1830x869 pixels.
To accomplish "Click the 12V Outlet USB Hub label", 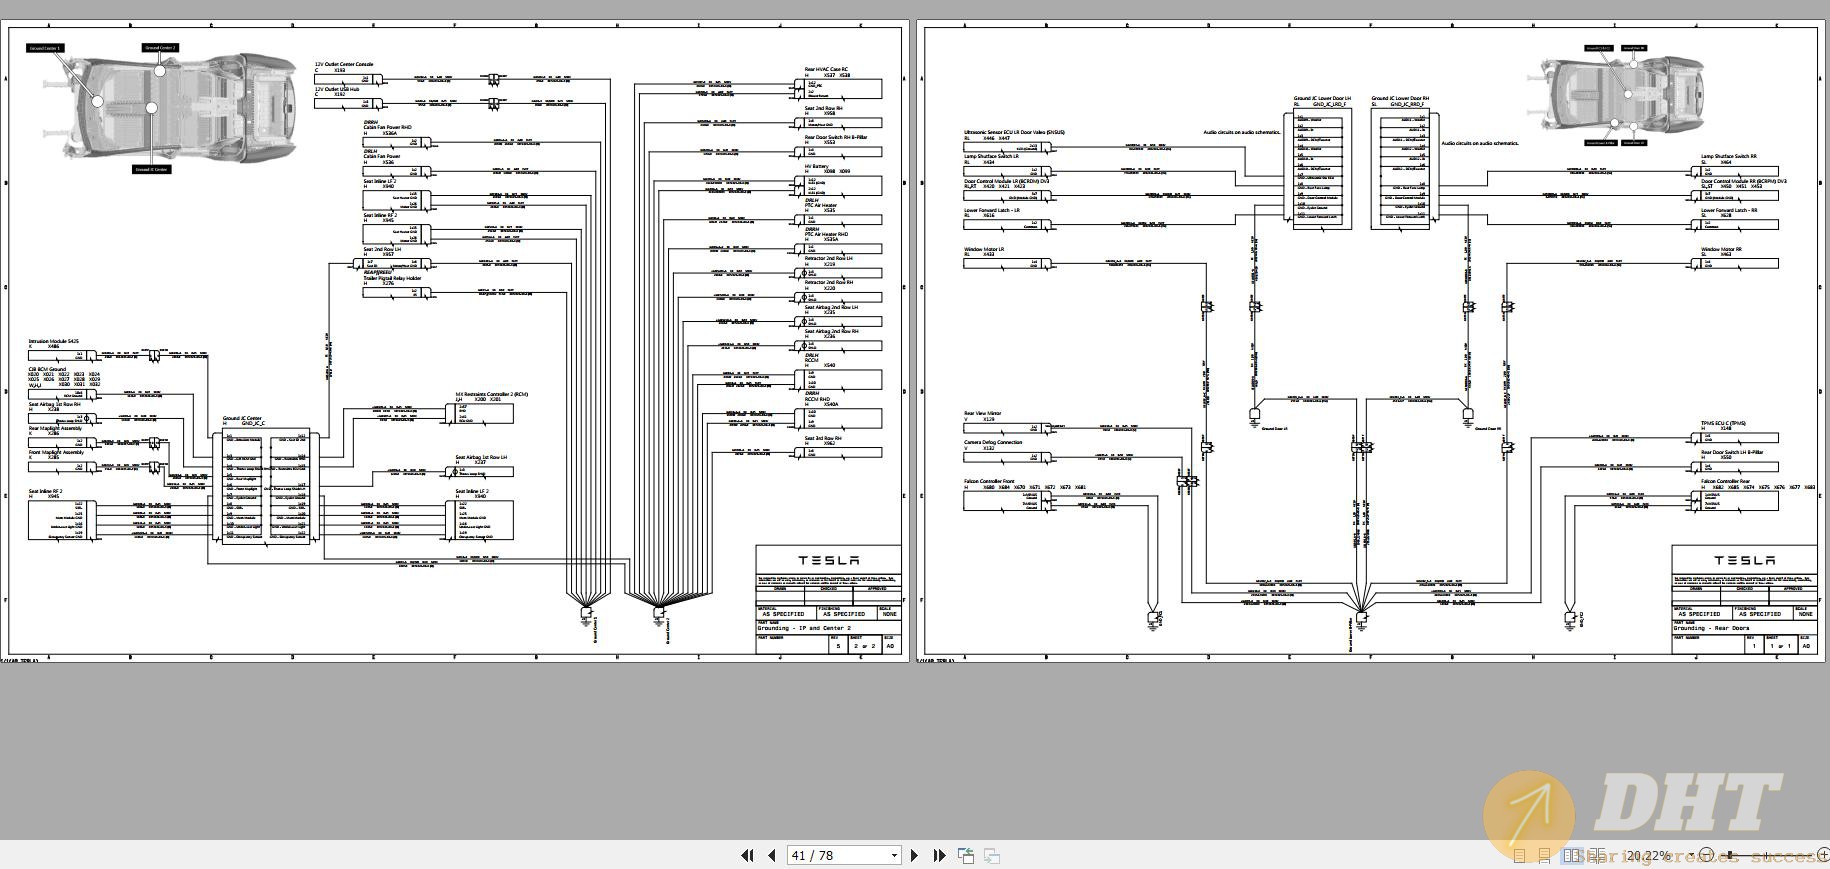I will (337, 89).
